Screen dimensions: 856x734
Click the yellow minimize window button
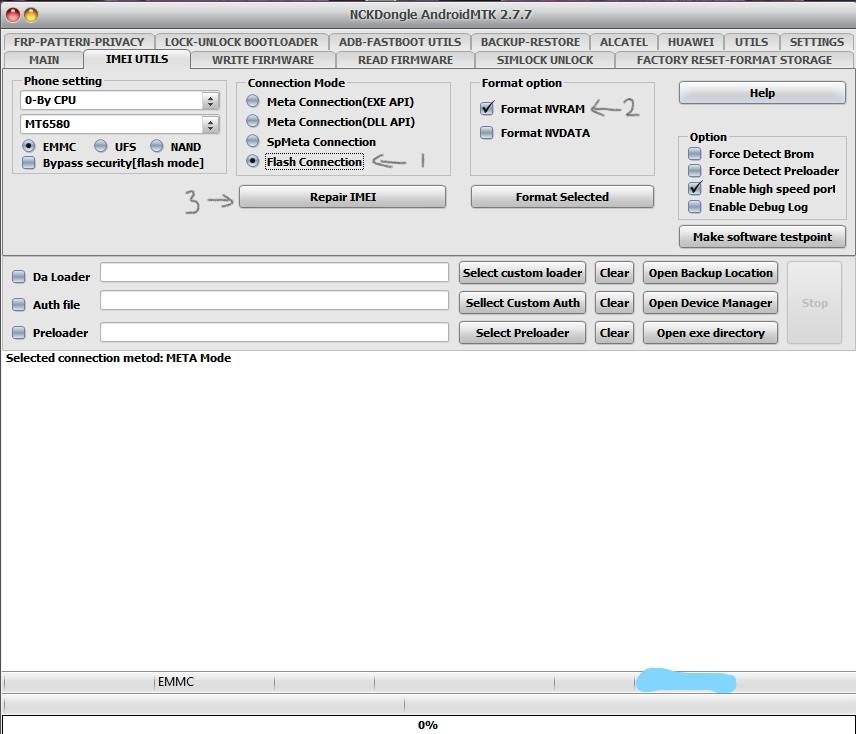pyautogui.click(x=32, y=15)
